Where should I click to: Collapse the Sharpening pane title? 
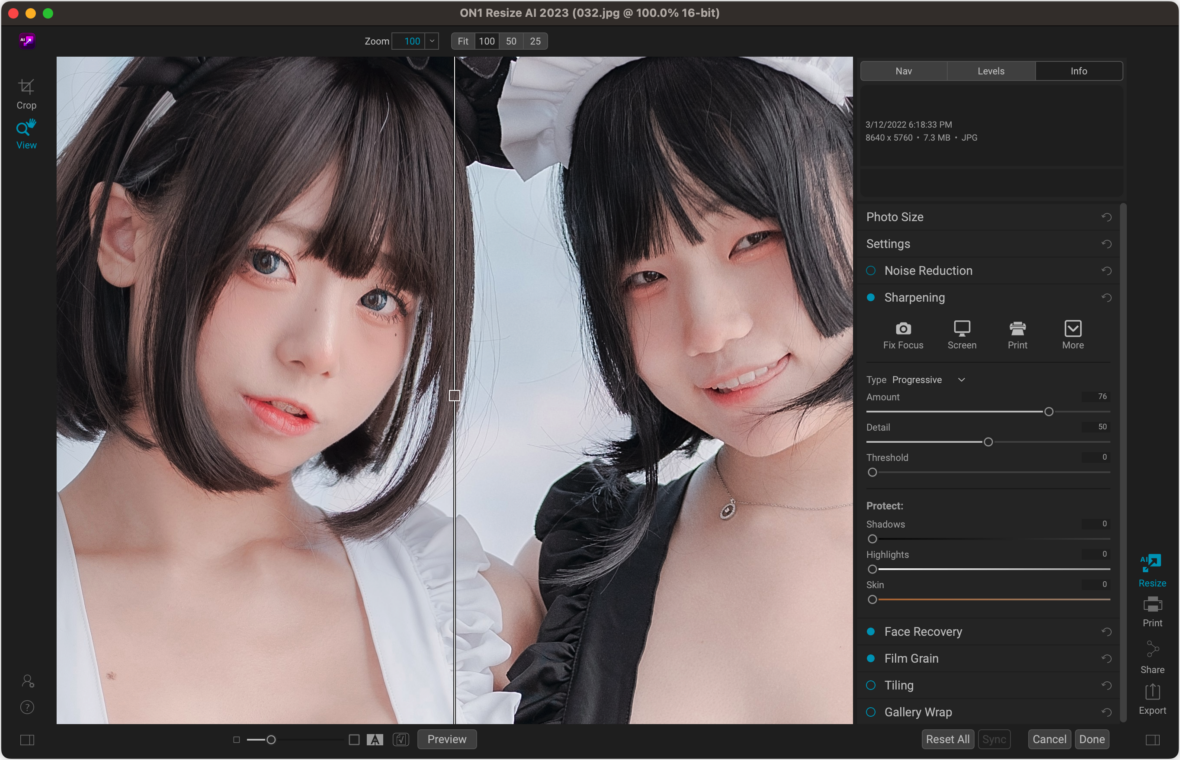pos(914,297)
